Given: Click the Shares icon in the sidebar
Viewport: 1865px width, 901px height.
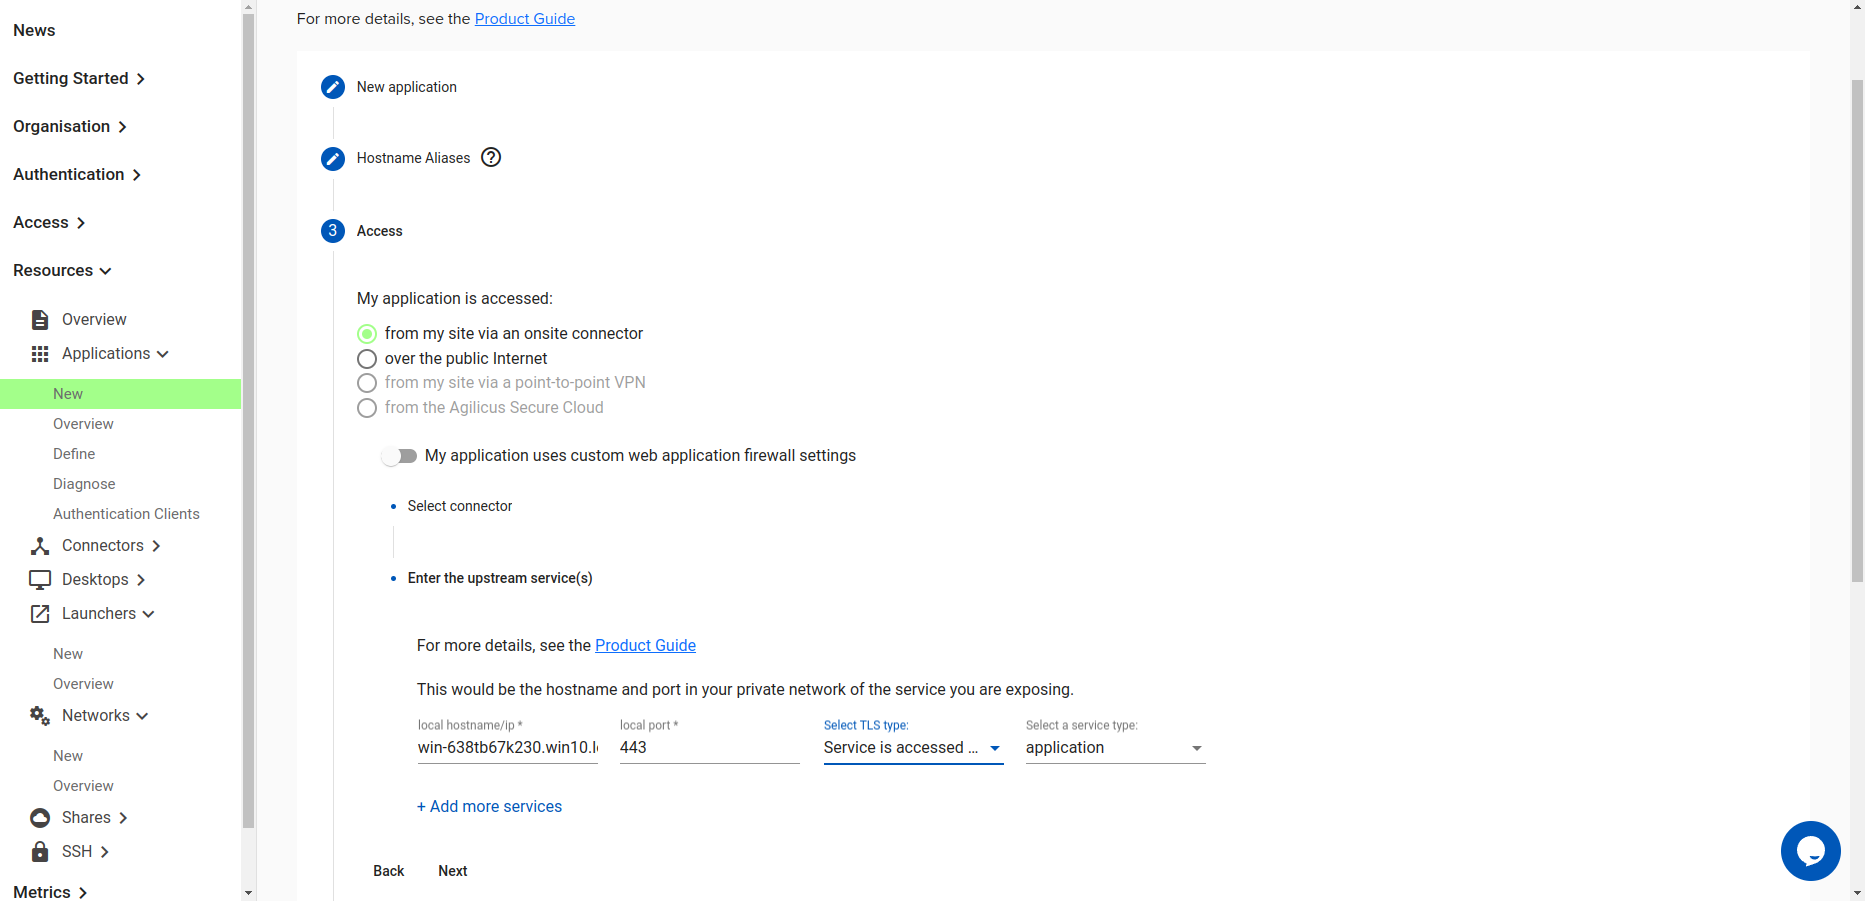Looking at the screenshot, I should click(x=39, y=817).
